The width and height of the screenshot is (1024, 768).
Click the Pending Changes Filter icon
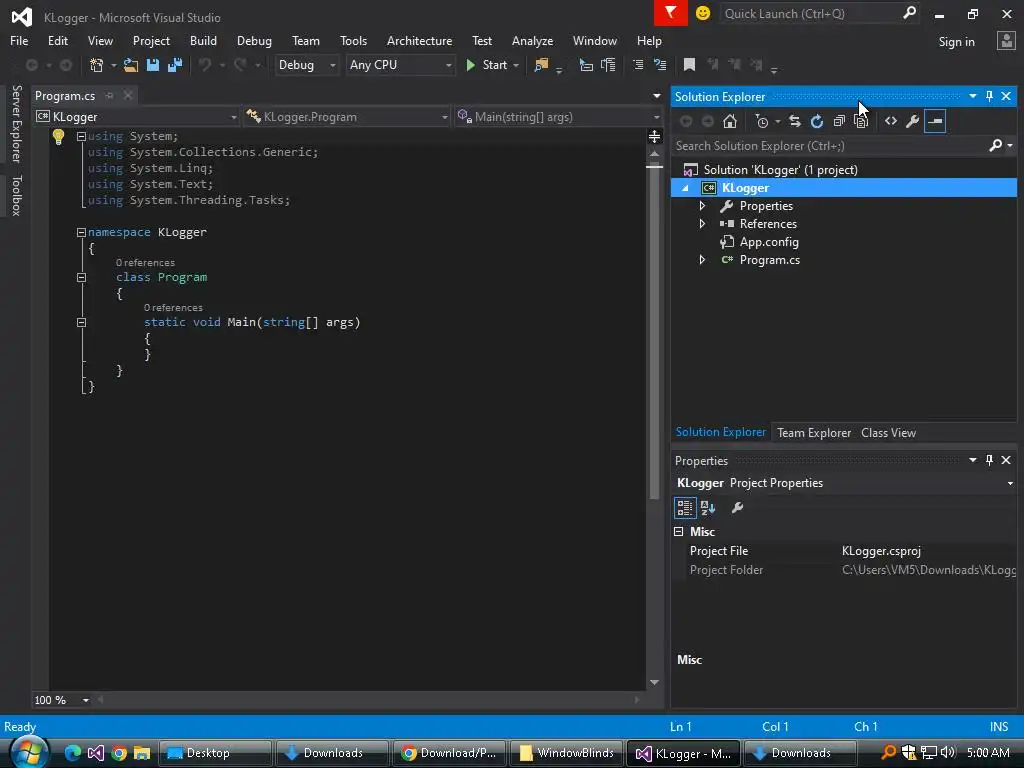762,121
